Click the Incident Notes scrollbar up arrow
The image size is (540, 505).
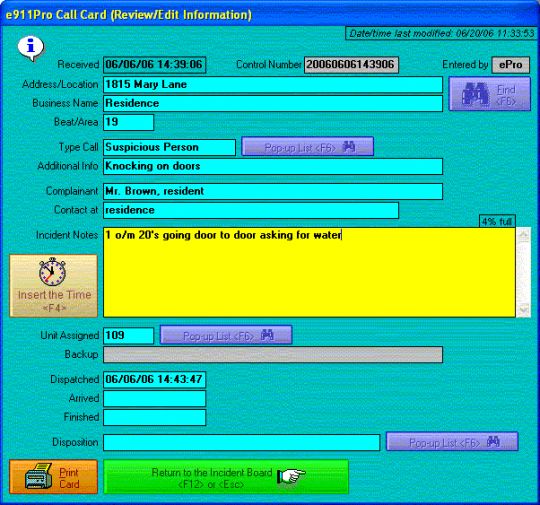coord(523,236)
